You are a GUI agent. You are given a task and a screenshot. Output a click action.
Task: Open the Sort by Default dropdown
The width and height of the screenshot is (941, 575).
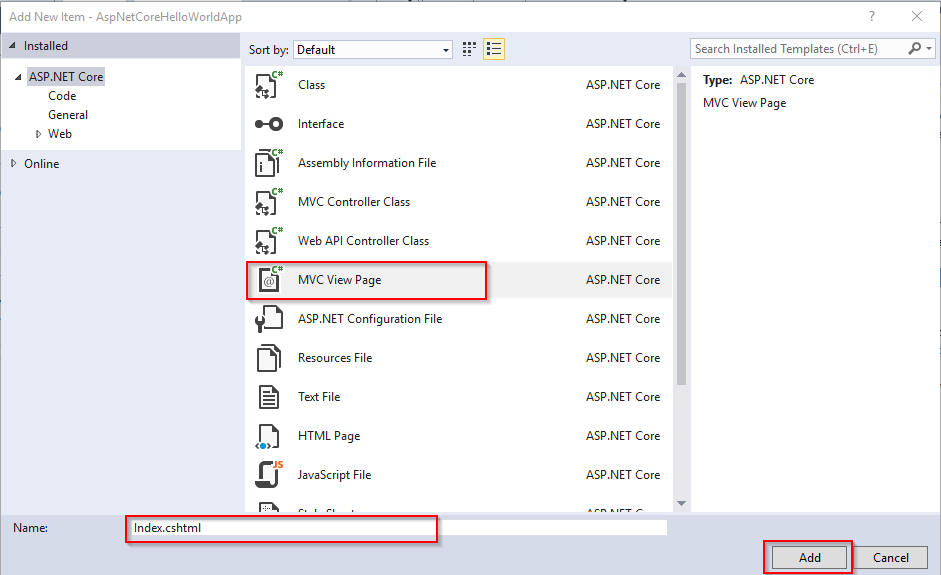click(373, 50)
